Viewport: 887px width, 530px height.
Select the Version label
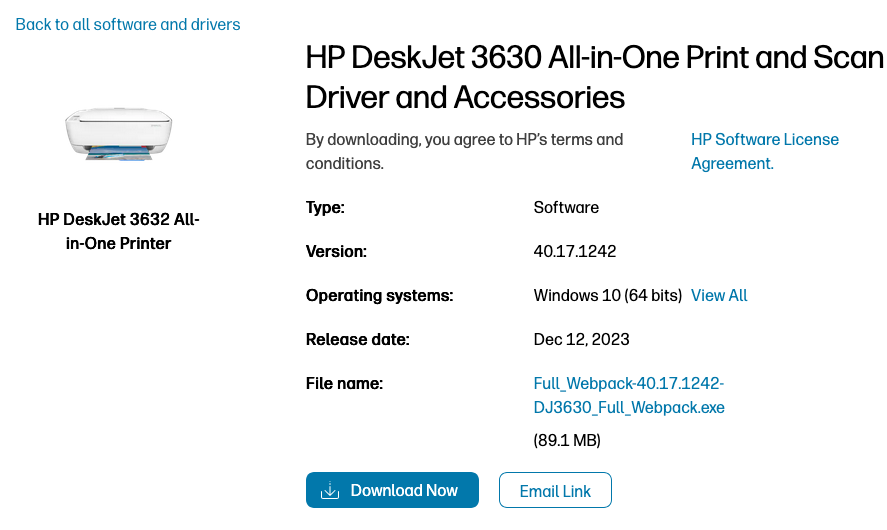tap(336, 251)
